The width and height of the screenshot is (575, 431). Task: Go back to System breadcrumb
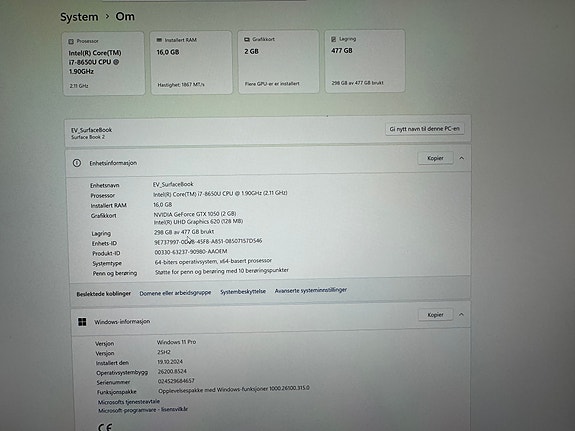(79, 17)
